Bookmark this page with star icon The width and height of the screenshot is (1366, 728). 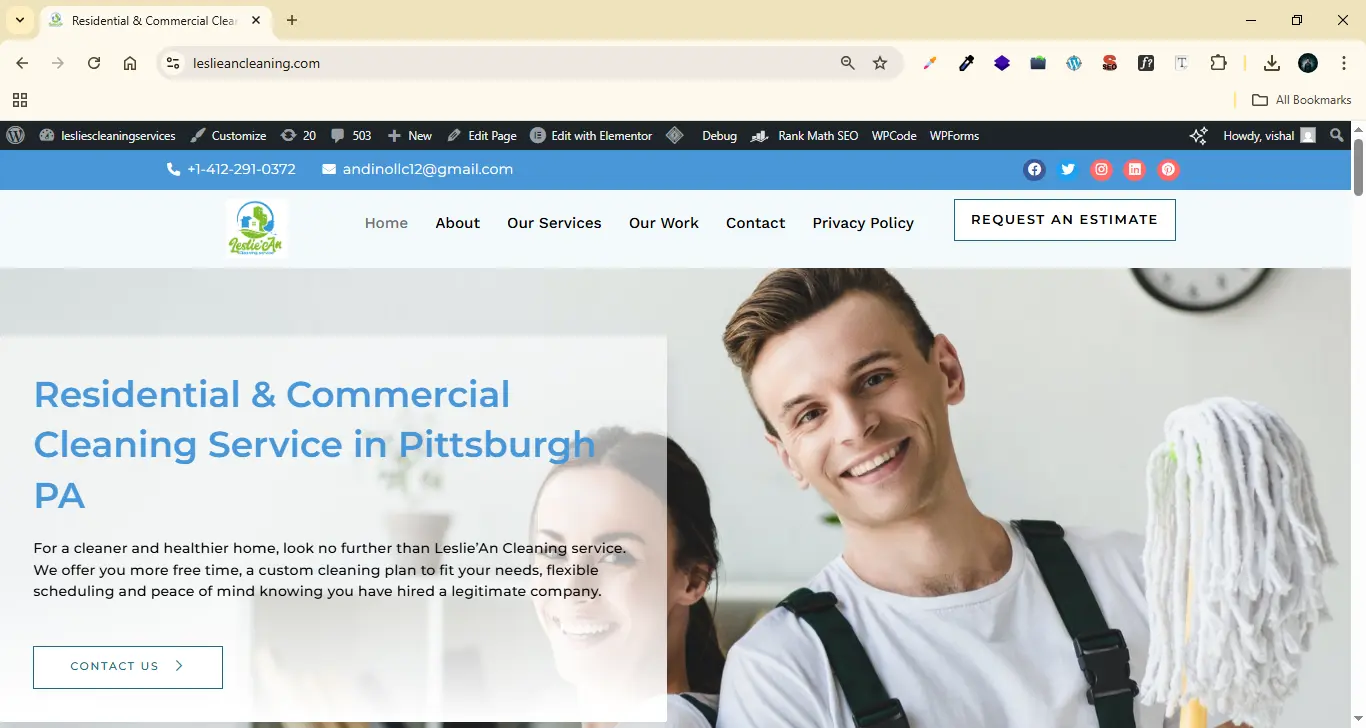click(880, 63)
